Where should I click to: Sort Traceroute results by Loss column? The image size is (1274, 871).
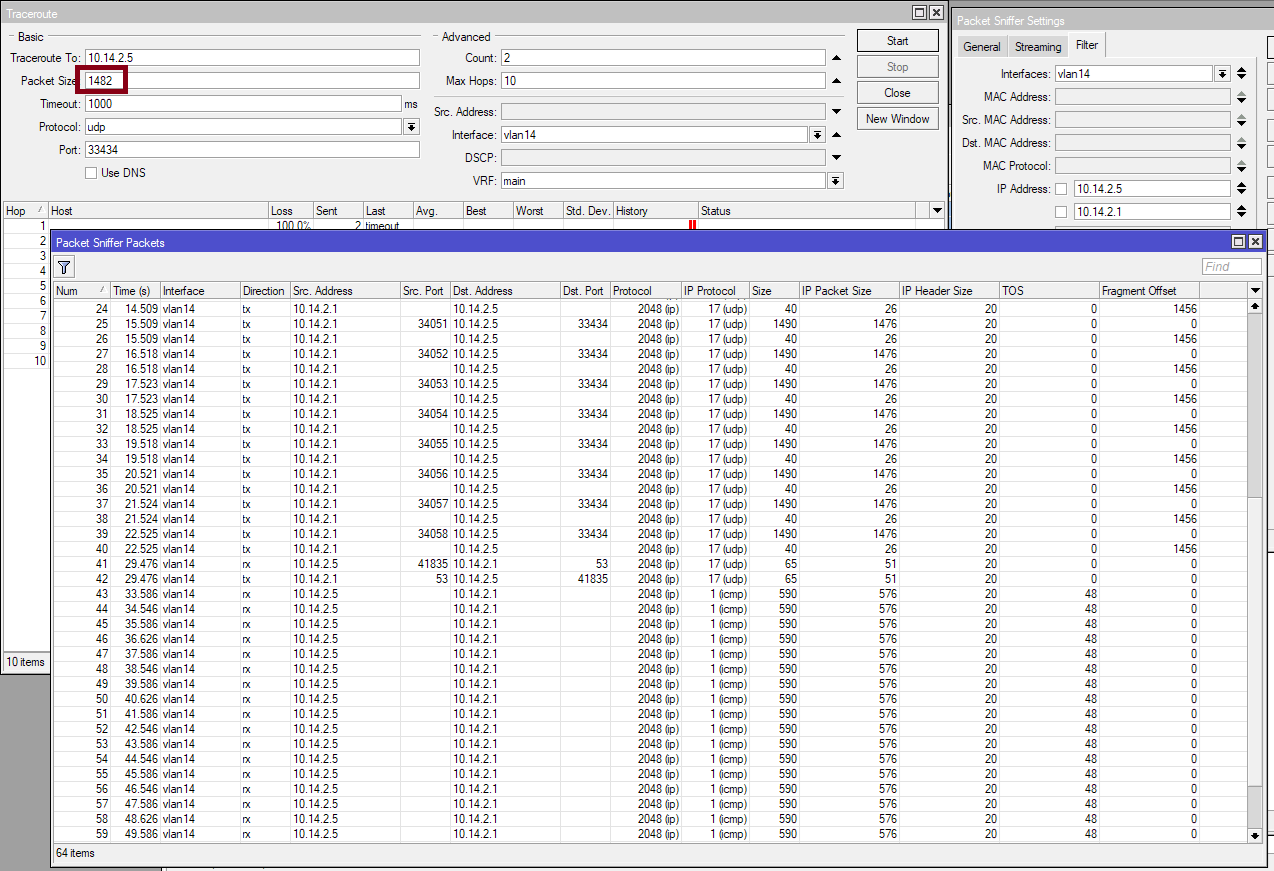point(290,211)
